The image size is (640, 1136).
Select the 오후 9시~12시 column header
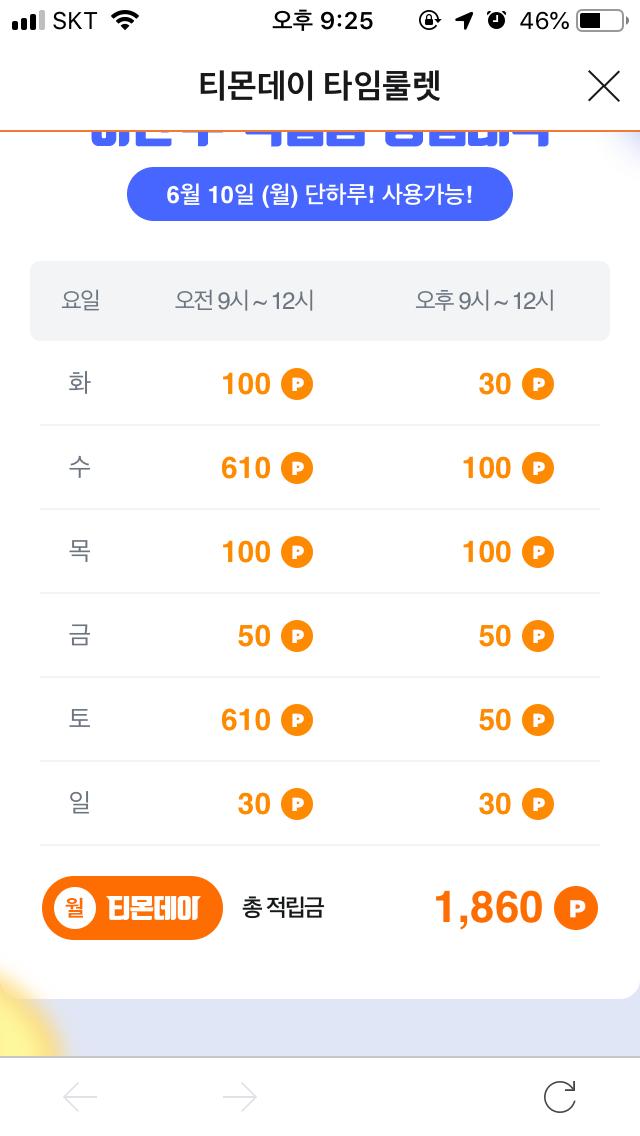(x=485, y=300)
